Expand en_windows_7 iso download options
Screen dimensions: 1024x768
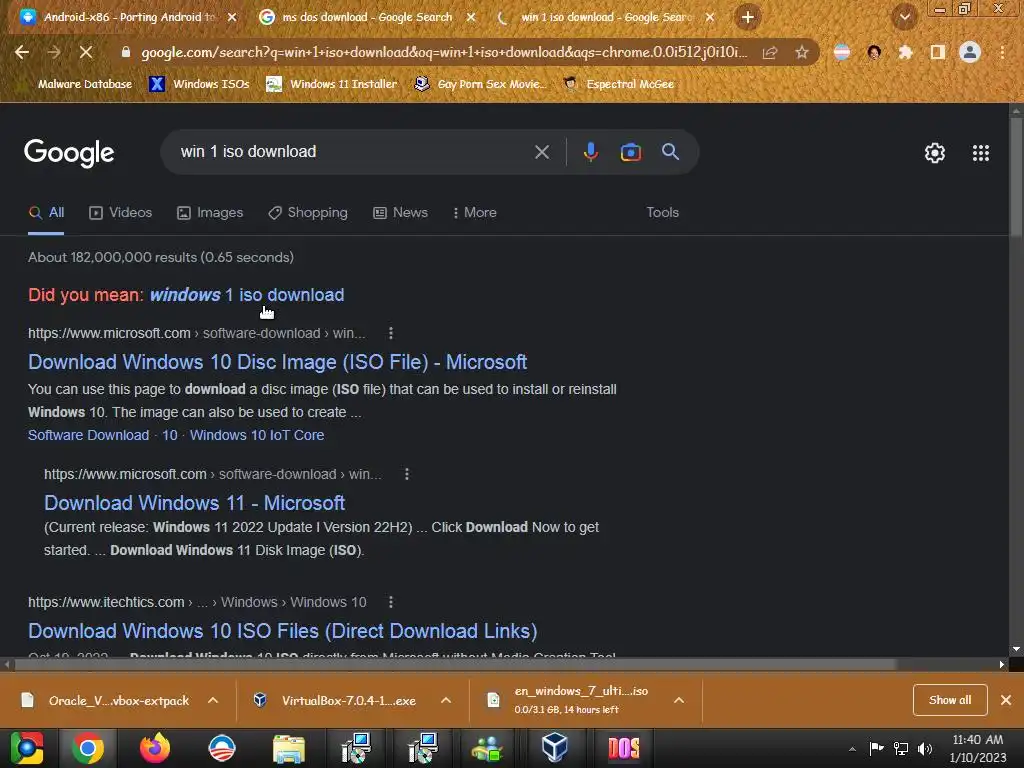(679, 700)
